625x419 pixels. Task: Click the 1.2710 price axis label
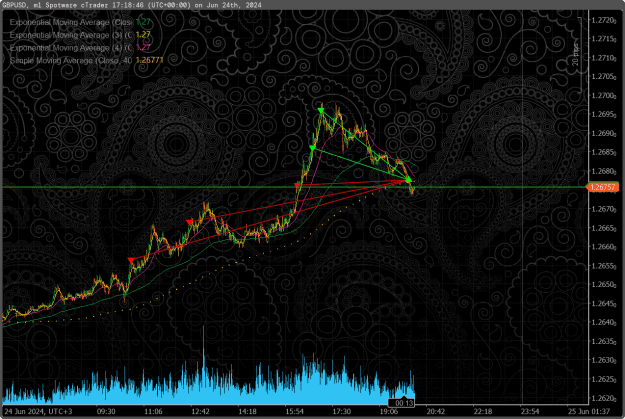click(603, 58)
